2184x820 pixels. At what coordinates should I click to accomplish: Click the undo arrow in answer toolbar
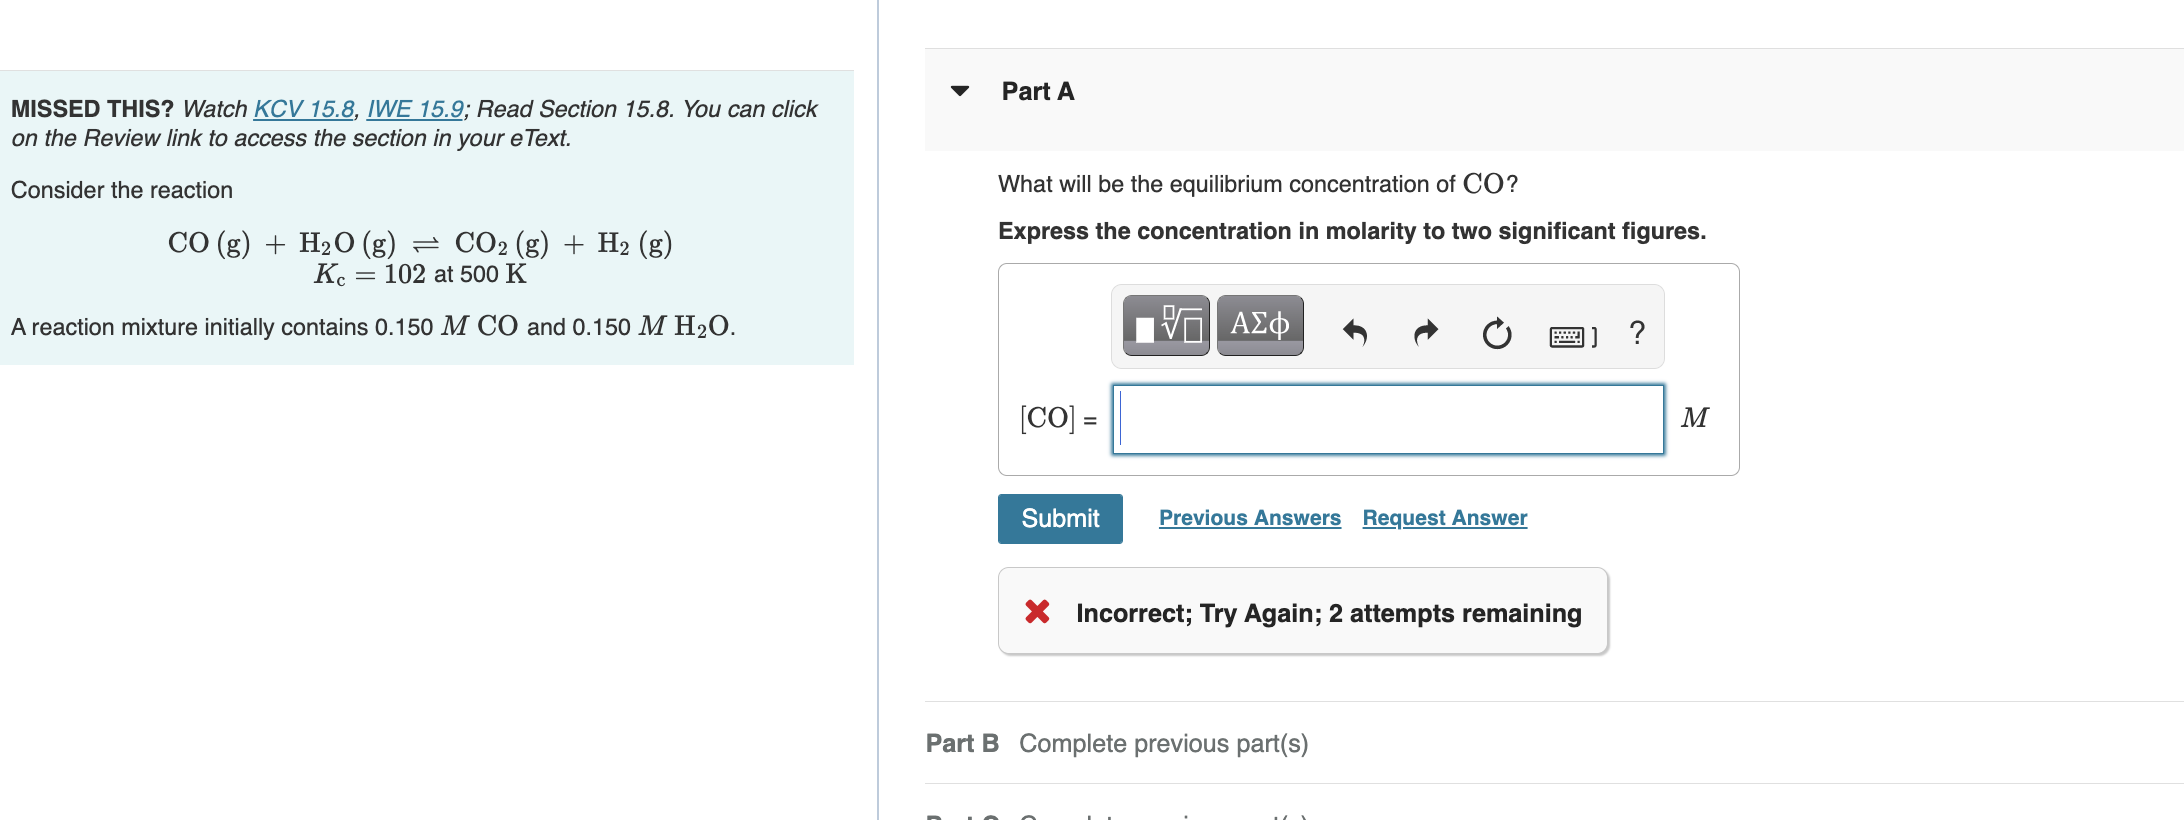pyautogui.click(x=1357, y=331)
